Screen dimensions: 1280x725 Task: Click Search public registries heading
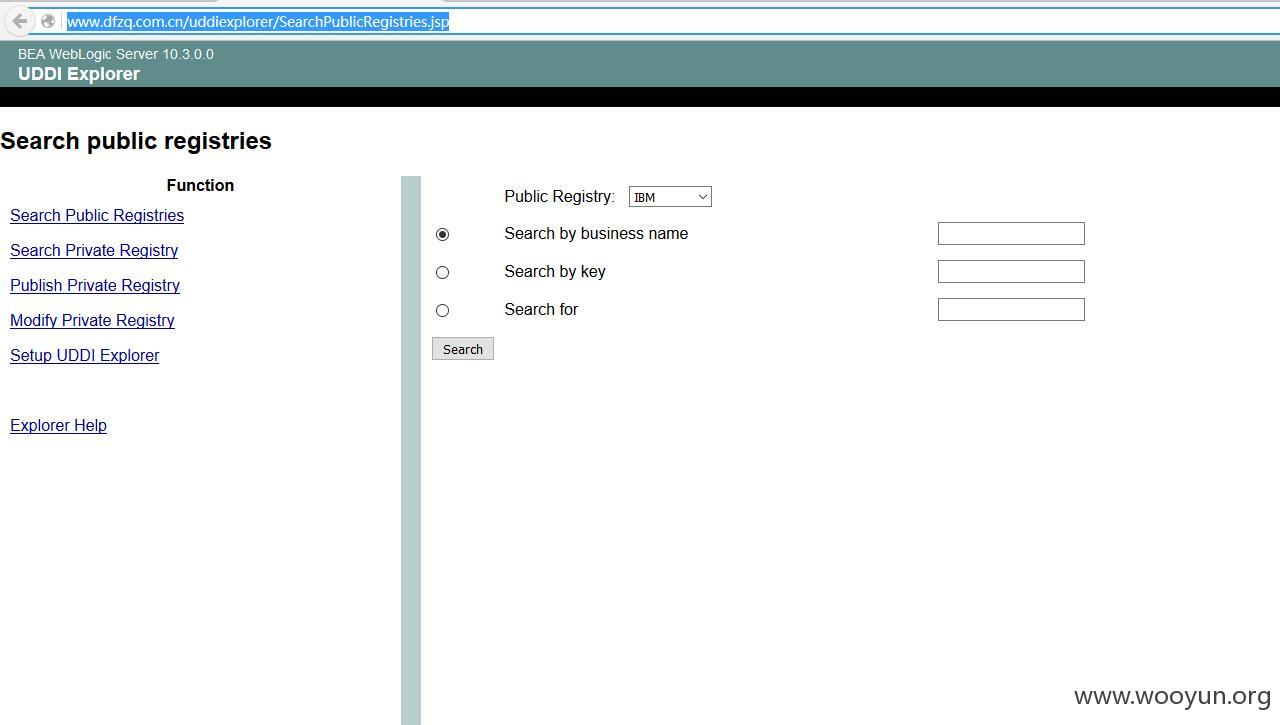pyautogui.click(x=136, y=141)
